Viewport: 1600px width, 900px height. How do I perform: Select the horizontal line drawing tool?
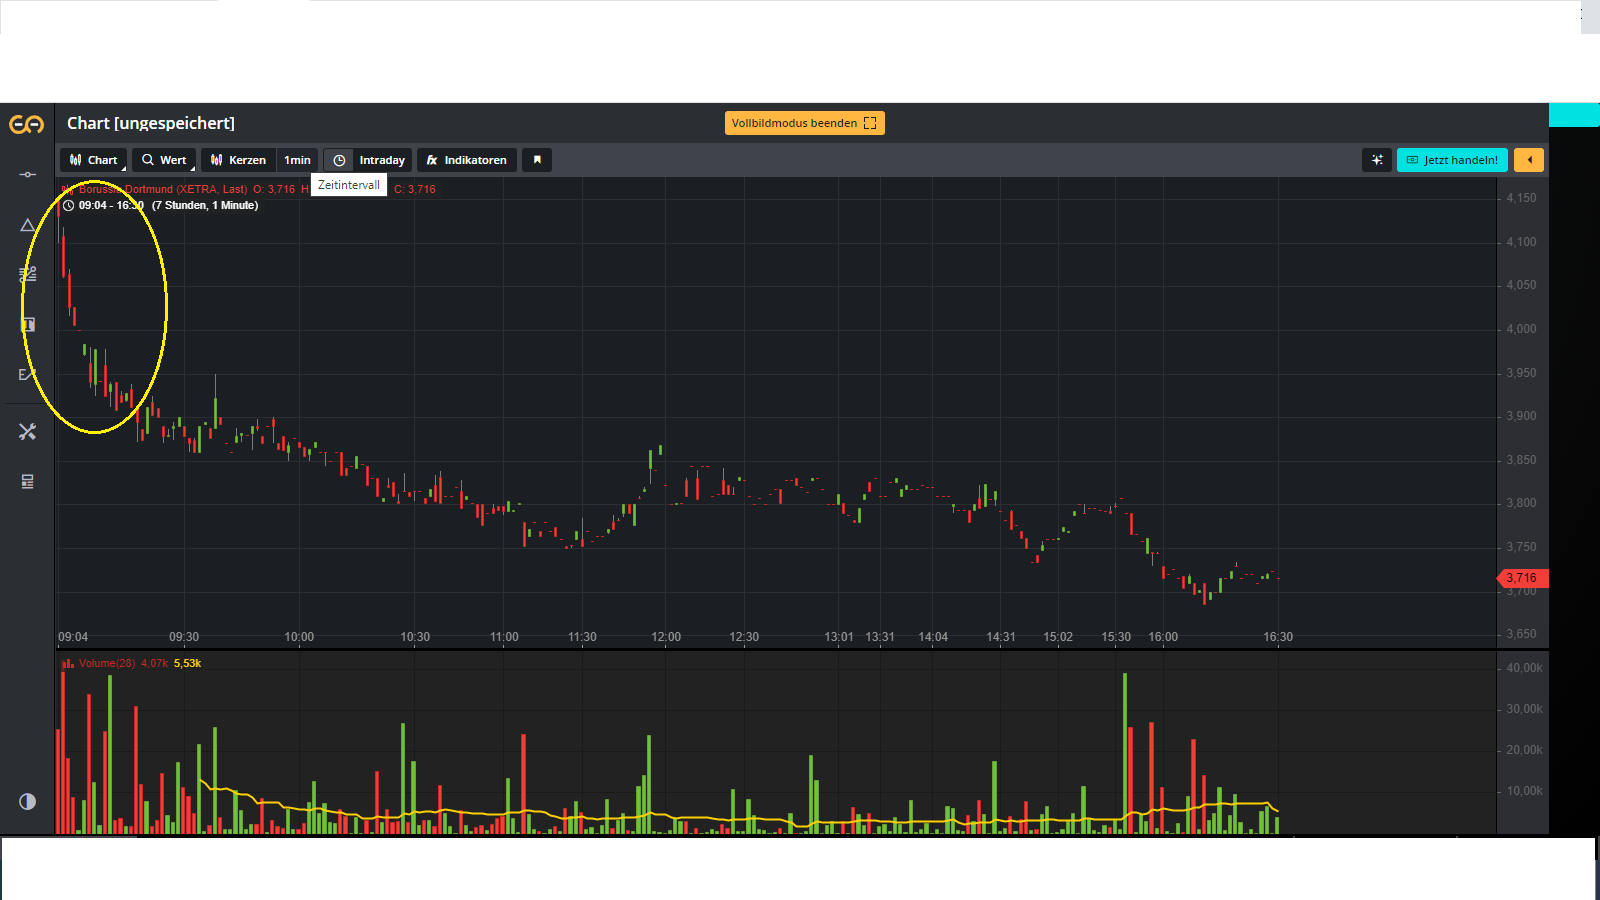[27, 175]
